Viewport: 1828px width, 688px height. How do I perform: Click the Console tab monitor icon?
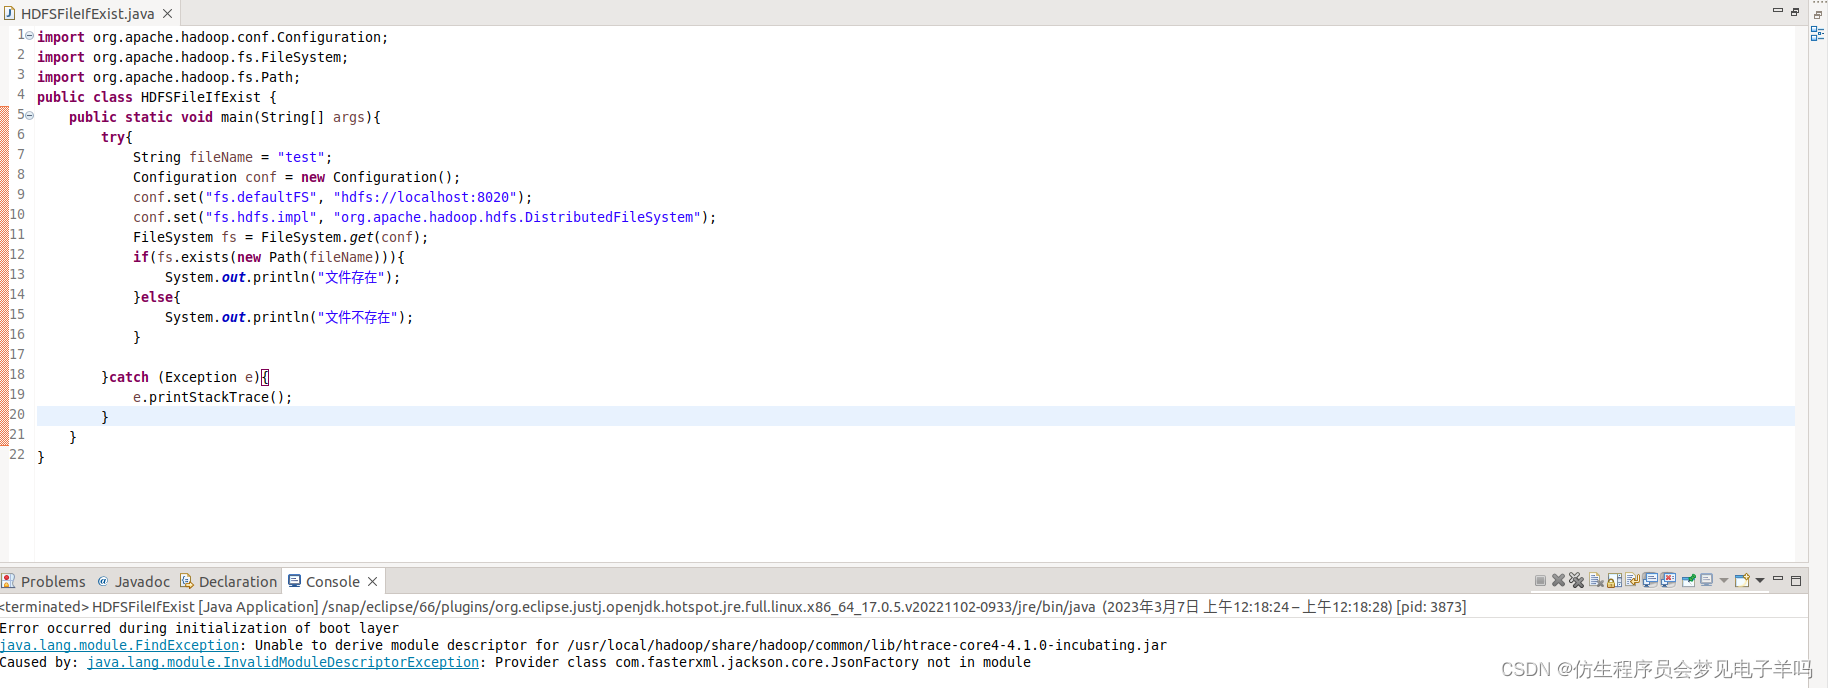(x=294, y=580)
